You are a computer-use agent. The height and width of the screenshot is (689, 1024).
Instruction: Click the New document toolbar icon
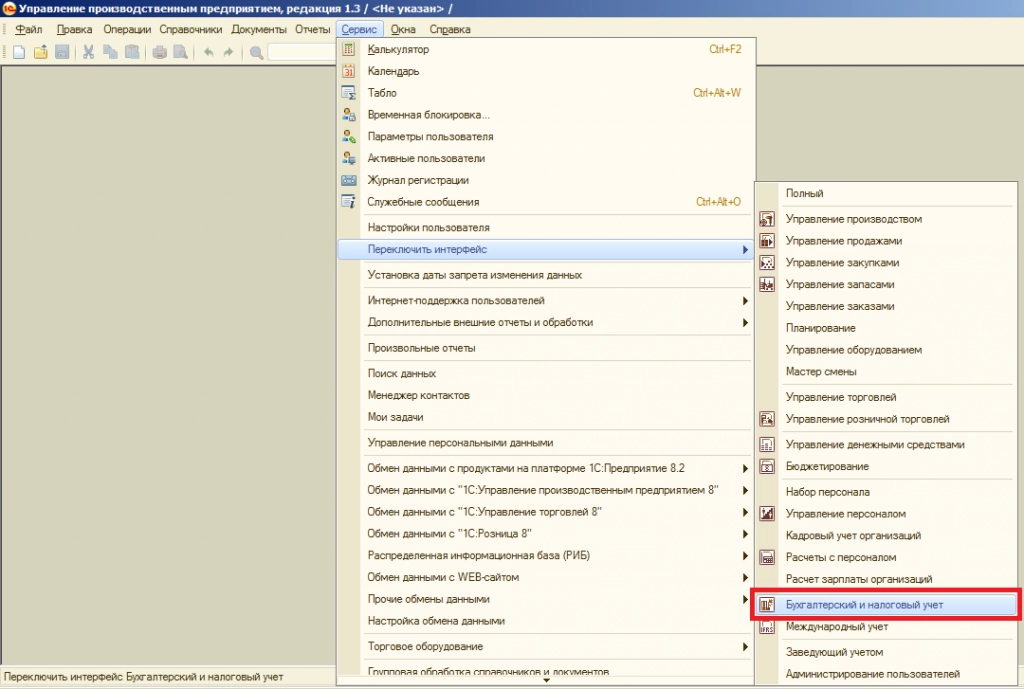[x=19, y=52]
